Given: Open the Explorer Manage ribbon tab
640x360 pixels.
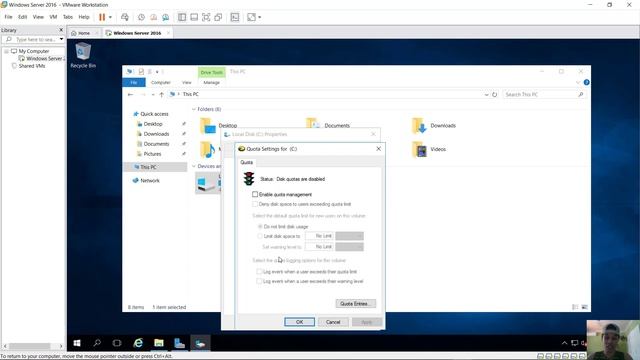Looking at the screenshot, I should pyautogui.click(x=211, y=82).
